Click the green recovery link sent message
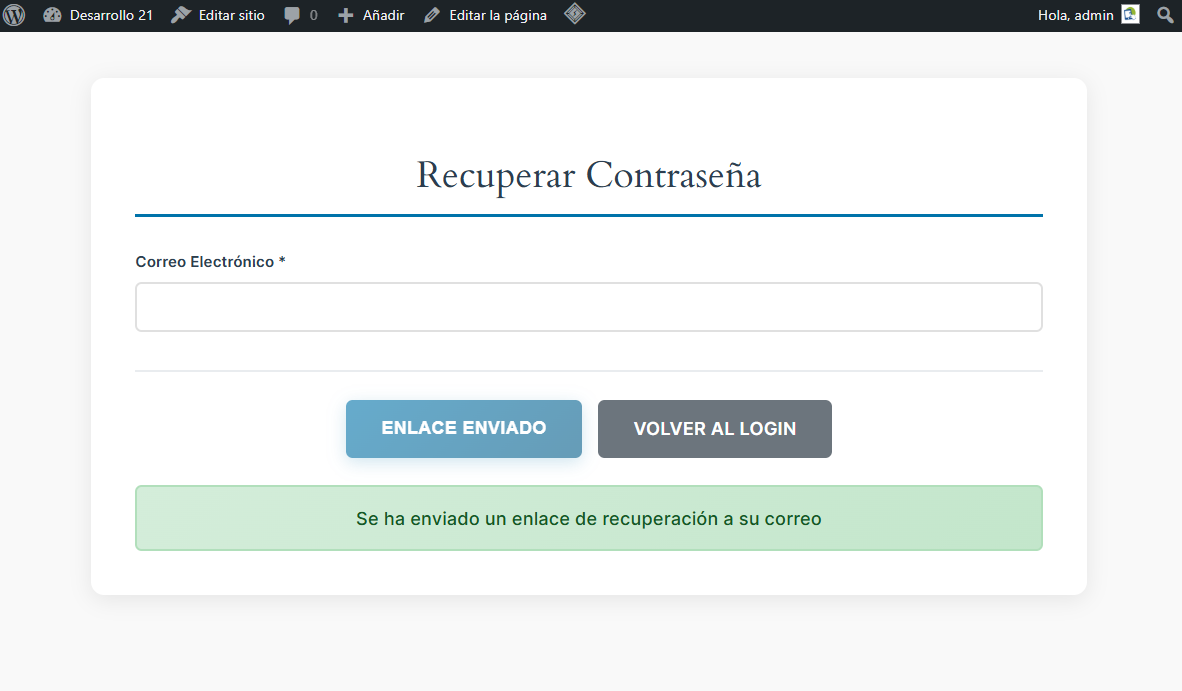The height and width of the screenshot is (691, 1182). pos(588,519)
